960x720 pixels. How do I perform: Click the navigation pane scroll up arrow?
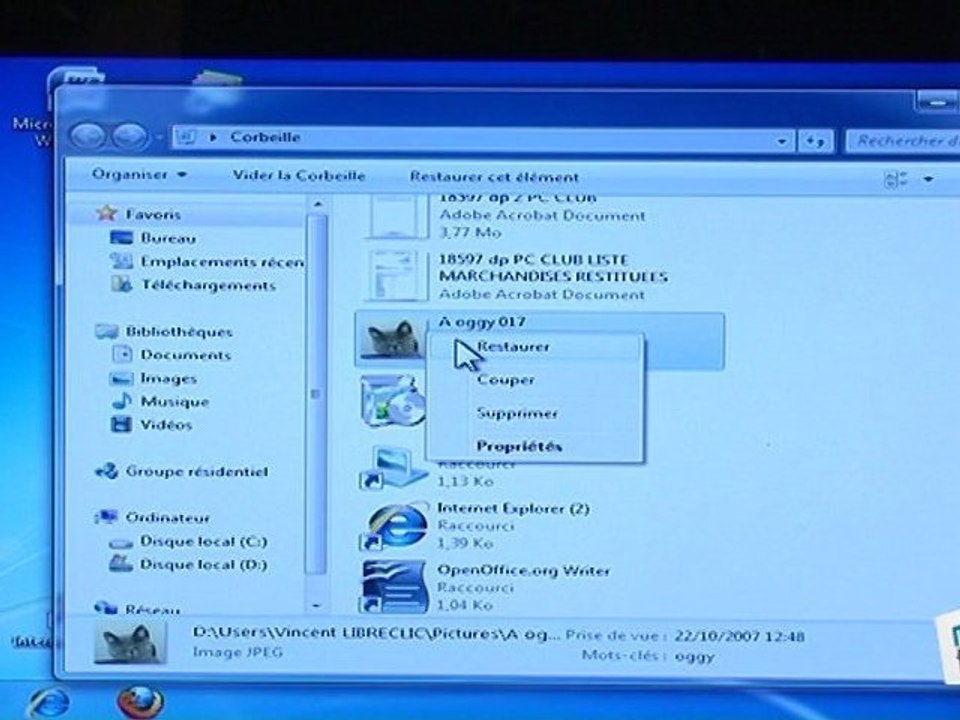point(317,203)
